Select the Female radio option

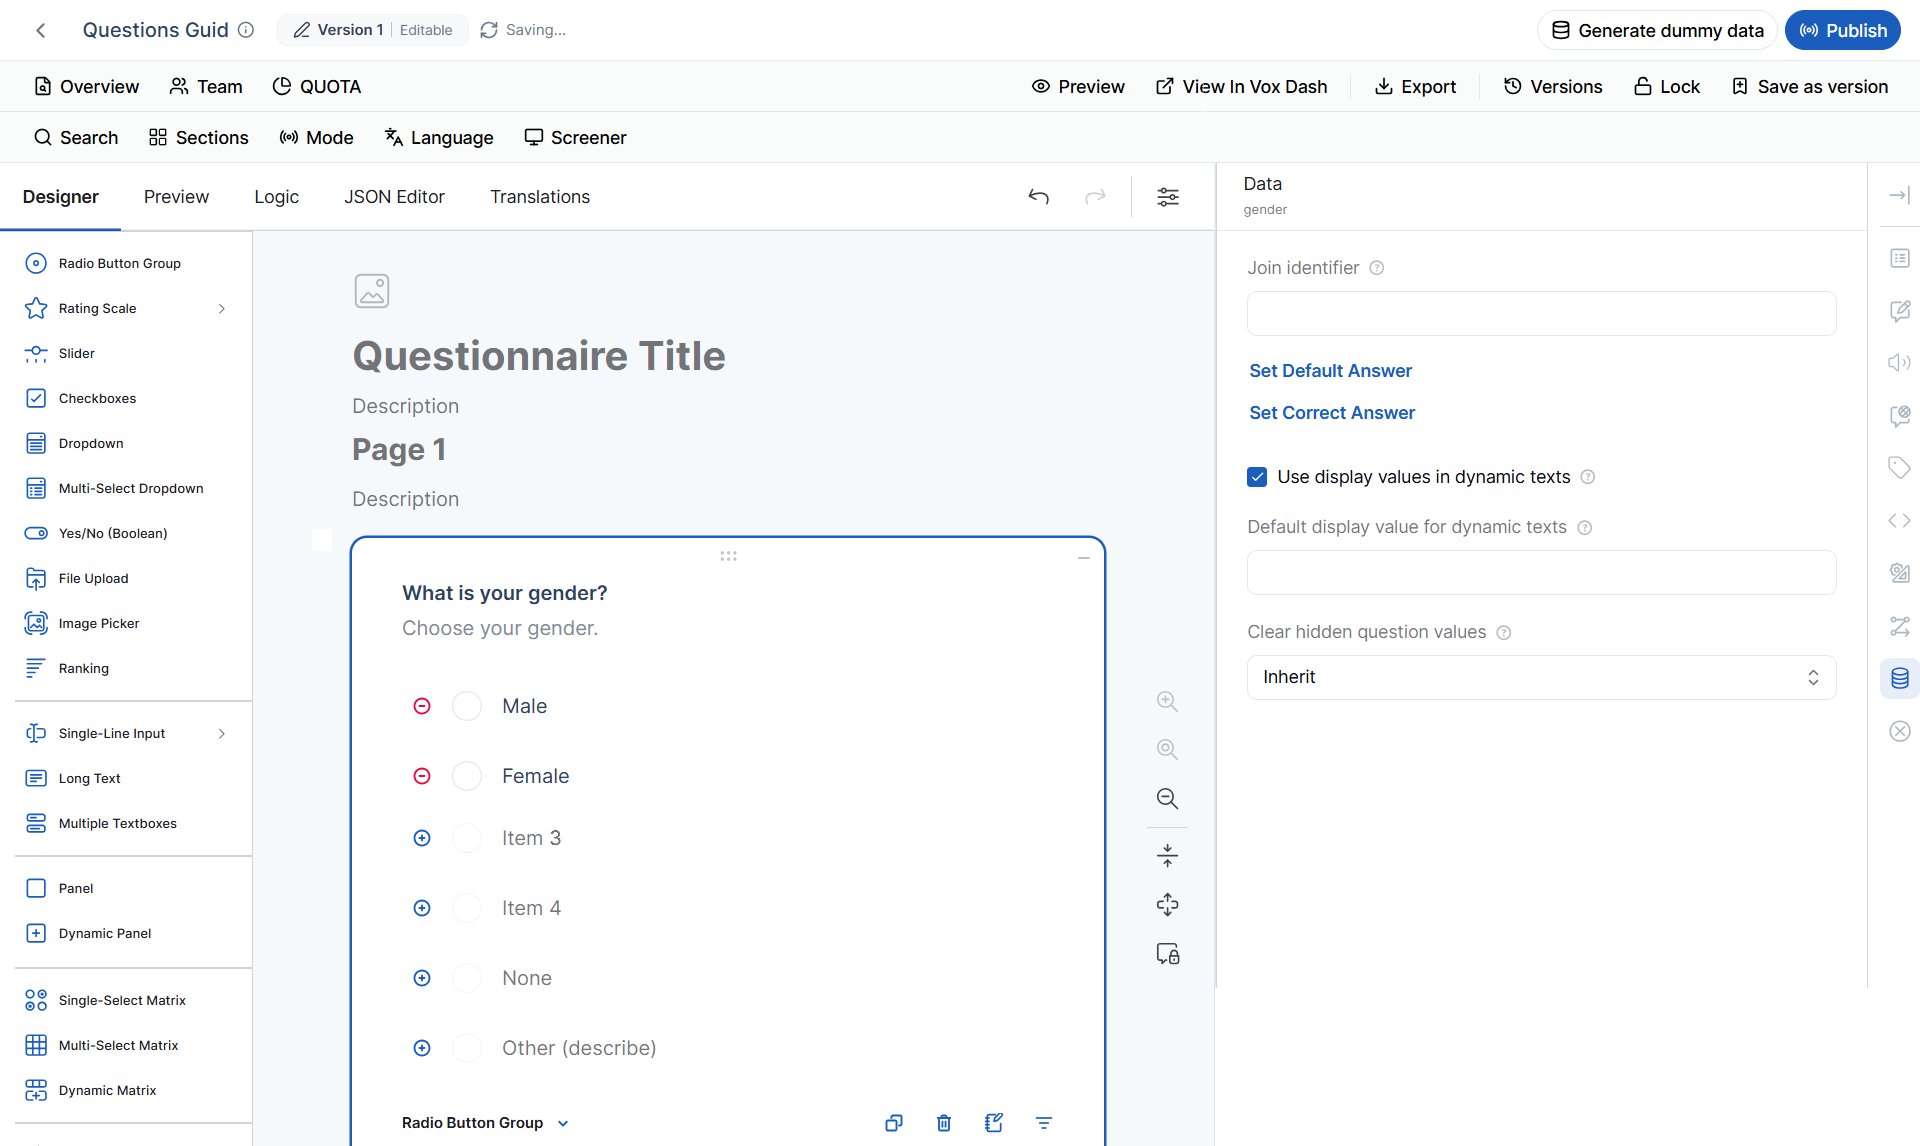467,776
